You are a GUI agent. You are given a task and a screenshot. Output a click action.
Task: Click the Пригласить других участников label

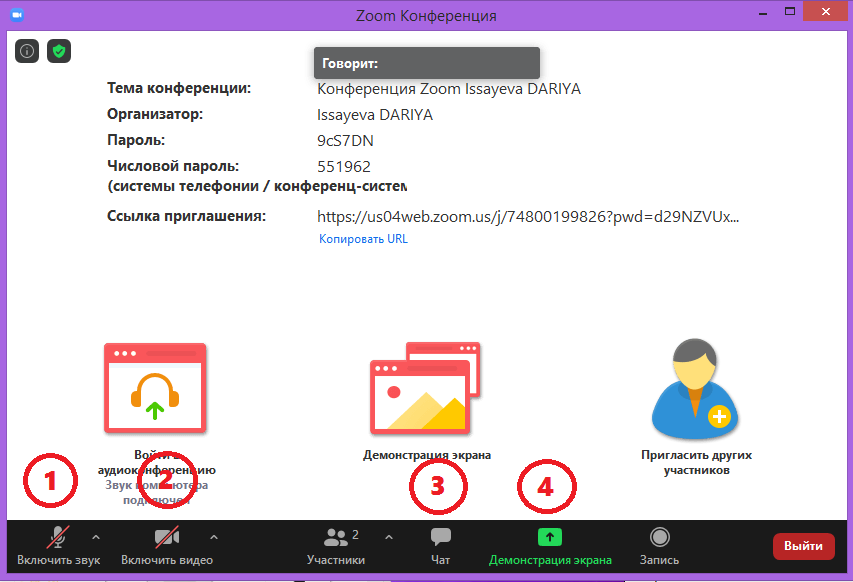tap(696, 462)
